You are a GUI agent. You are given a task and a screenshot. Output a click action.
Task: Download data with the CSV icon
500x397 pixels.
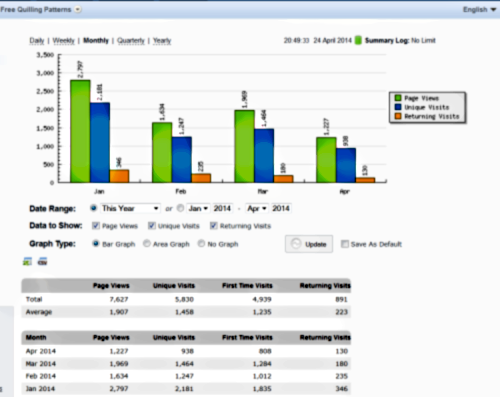(x=42, y=262)
